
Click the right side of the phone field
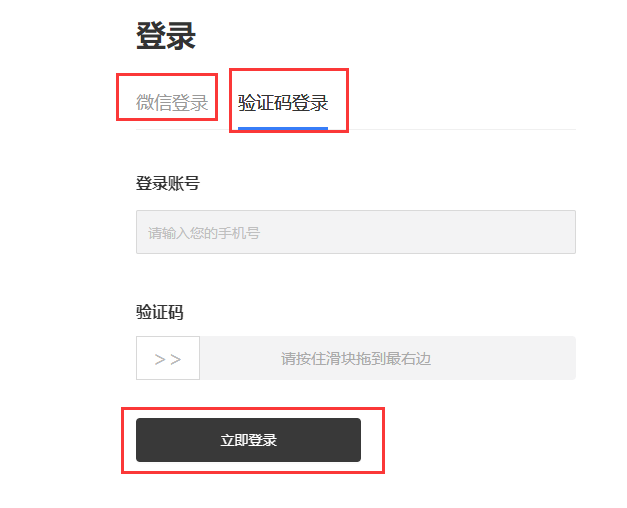[540, 232]
